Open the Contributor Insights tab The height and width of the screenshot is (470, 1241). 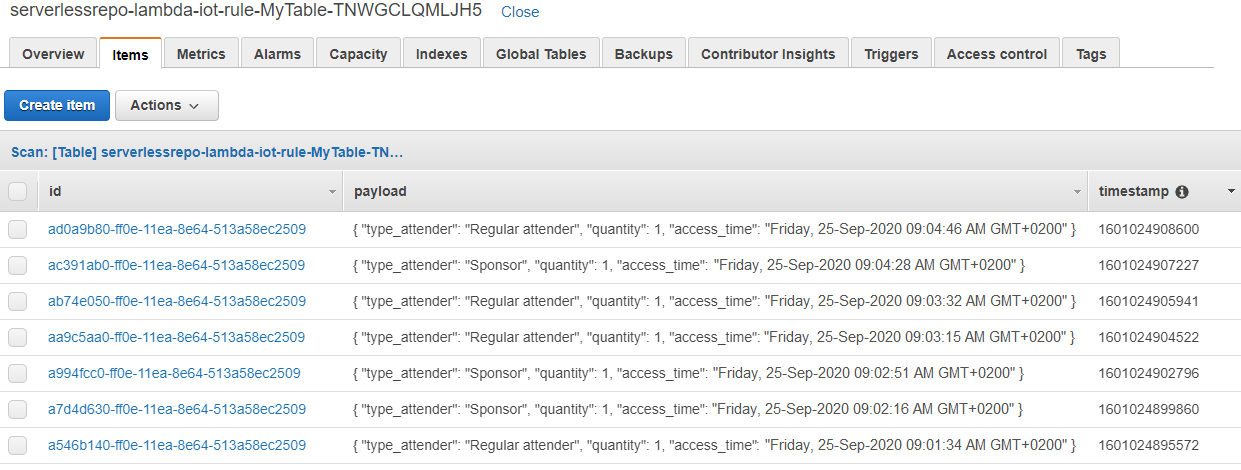(768, 54)
